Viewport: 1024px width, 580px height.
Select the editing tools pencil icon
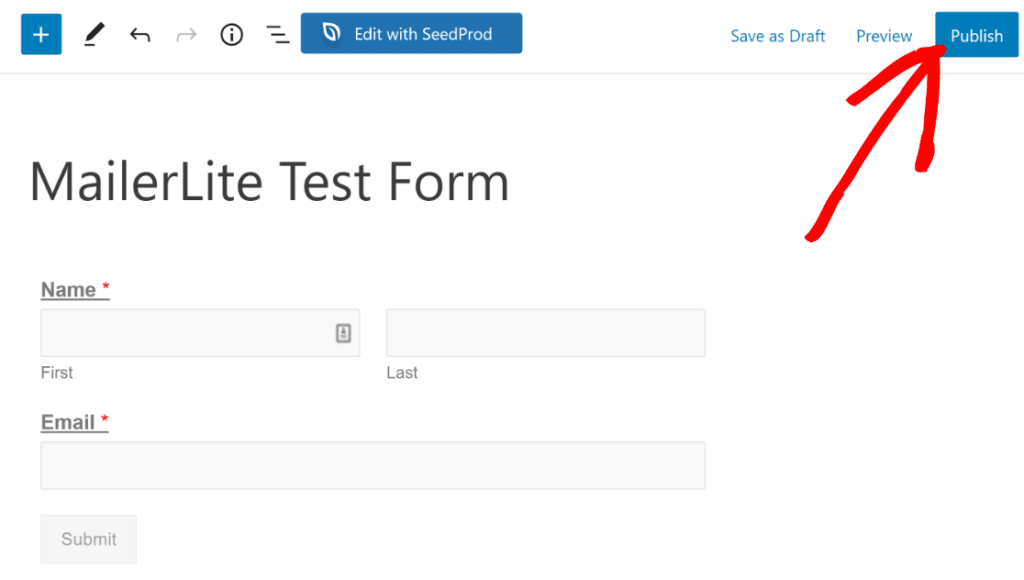tap(94, 34)
